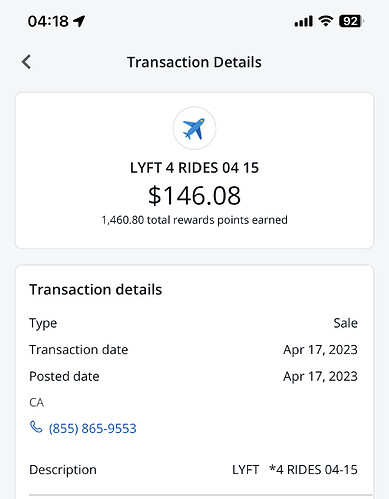Tap the Transaction details section heading
The image size is (389, 499).
point(96,289)
